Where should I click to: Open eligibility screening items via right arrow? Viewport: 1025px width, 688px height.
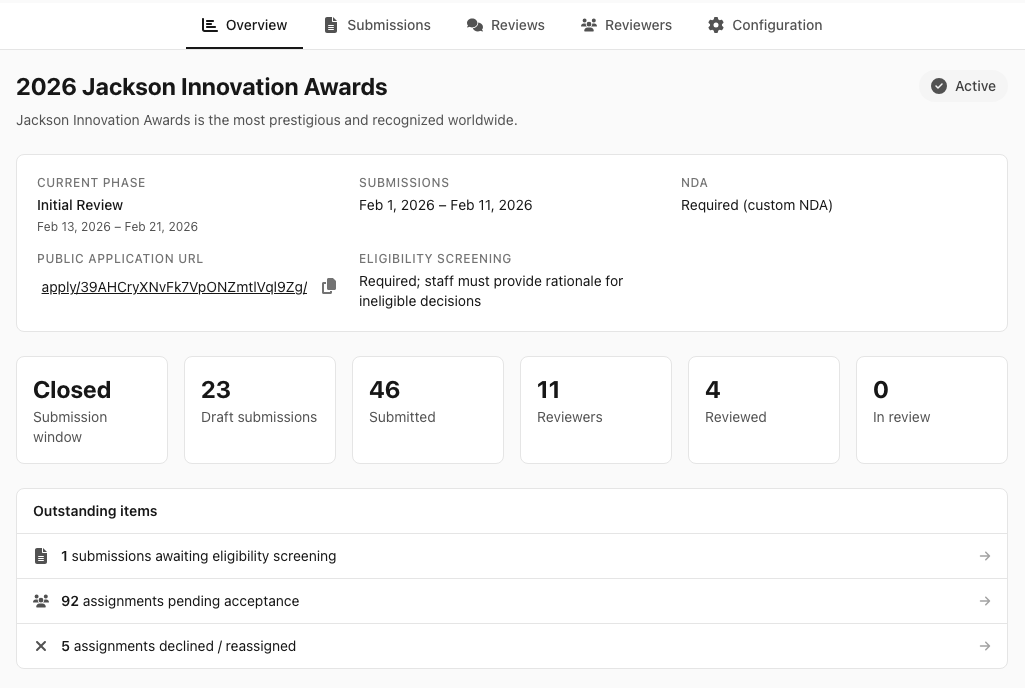(985, 555)
